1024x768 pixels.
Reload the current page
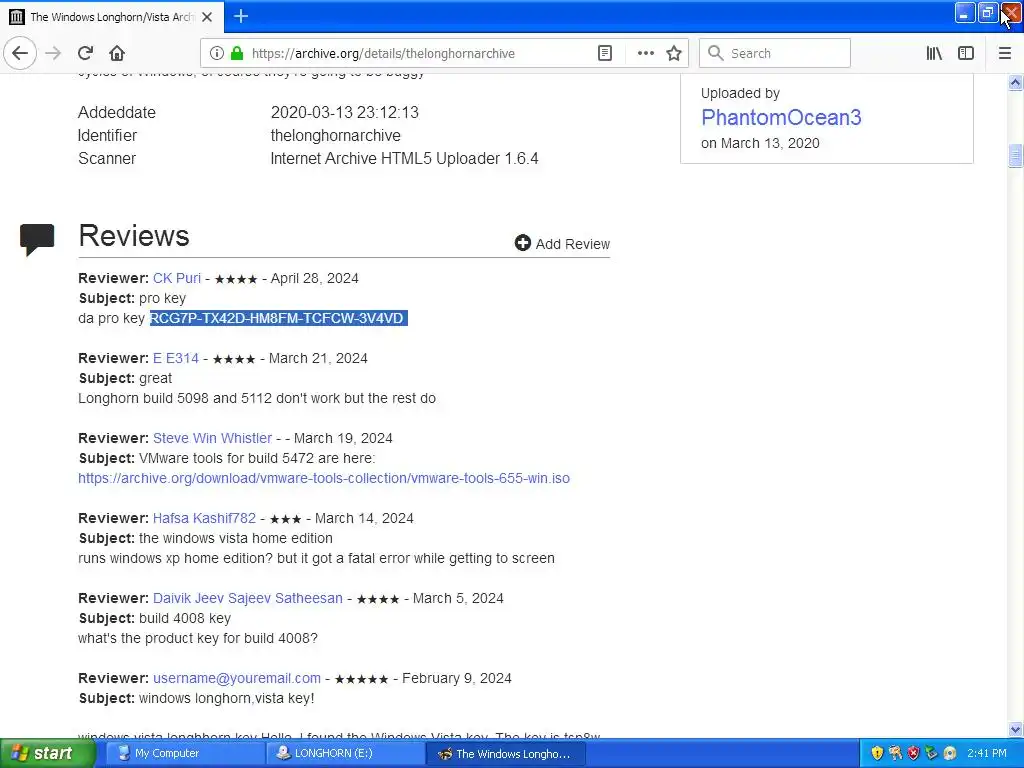point(85,53)
